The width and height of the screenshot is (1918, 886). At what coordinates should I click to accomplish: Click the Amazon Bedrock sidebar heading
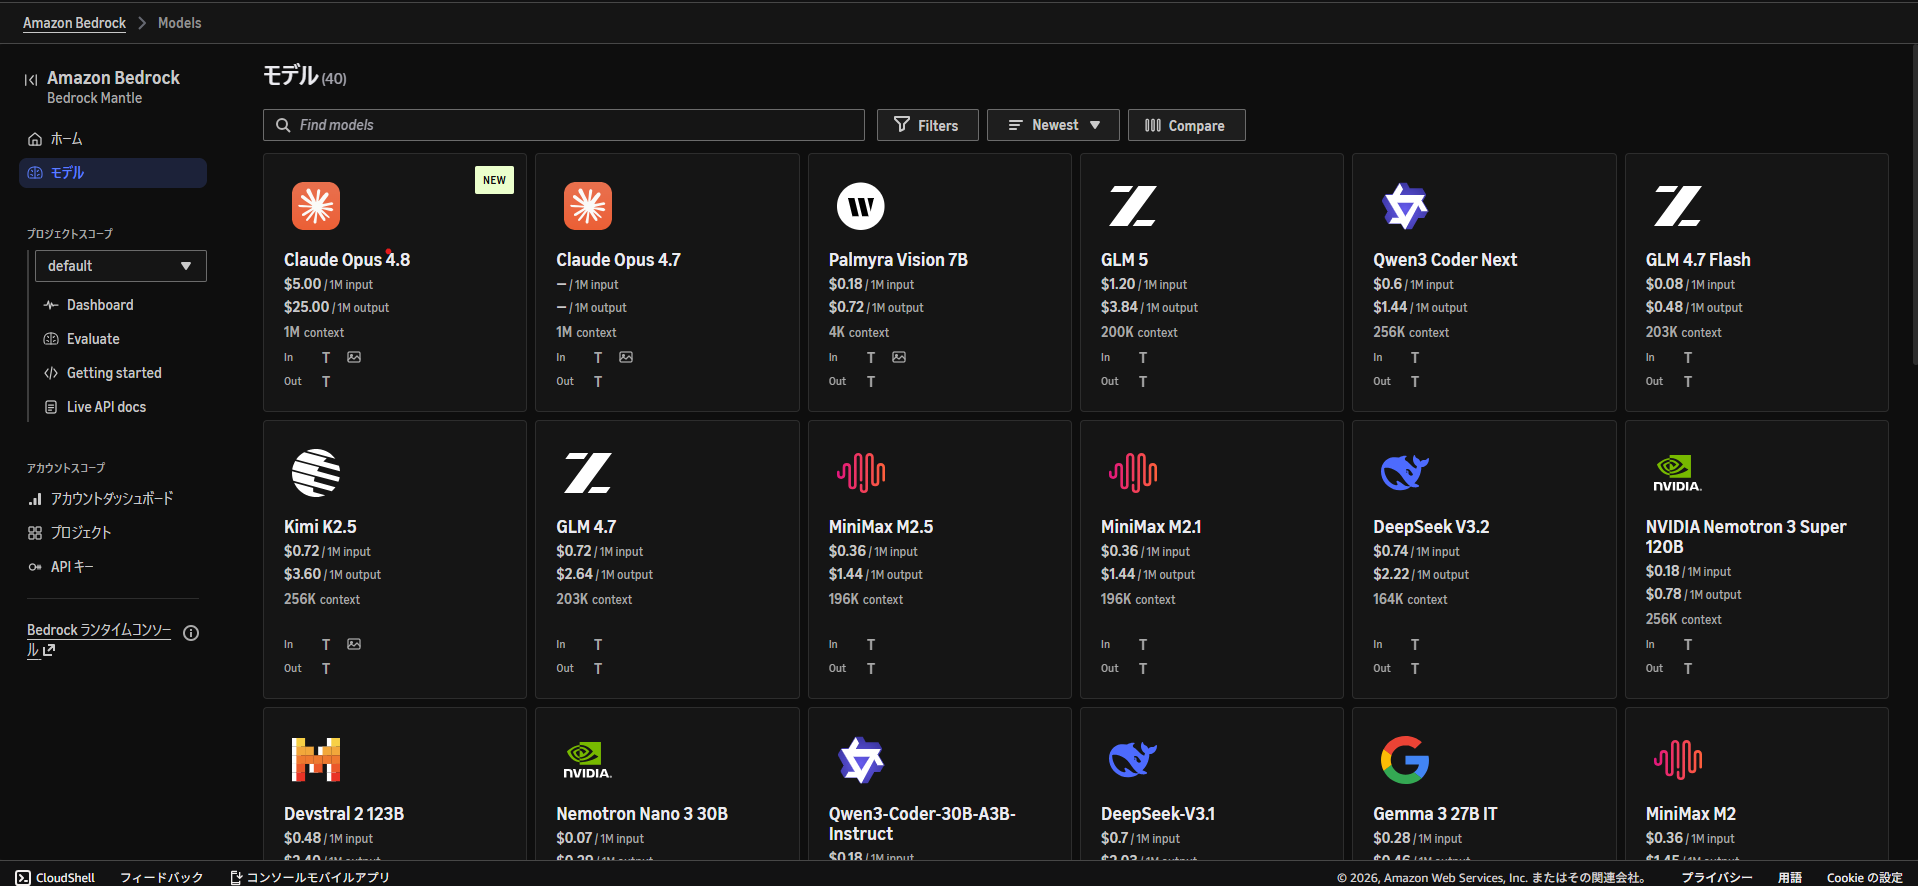pos(113,78)
